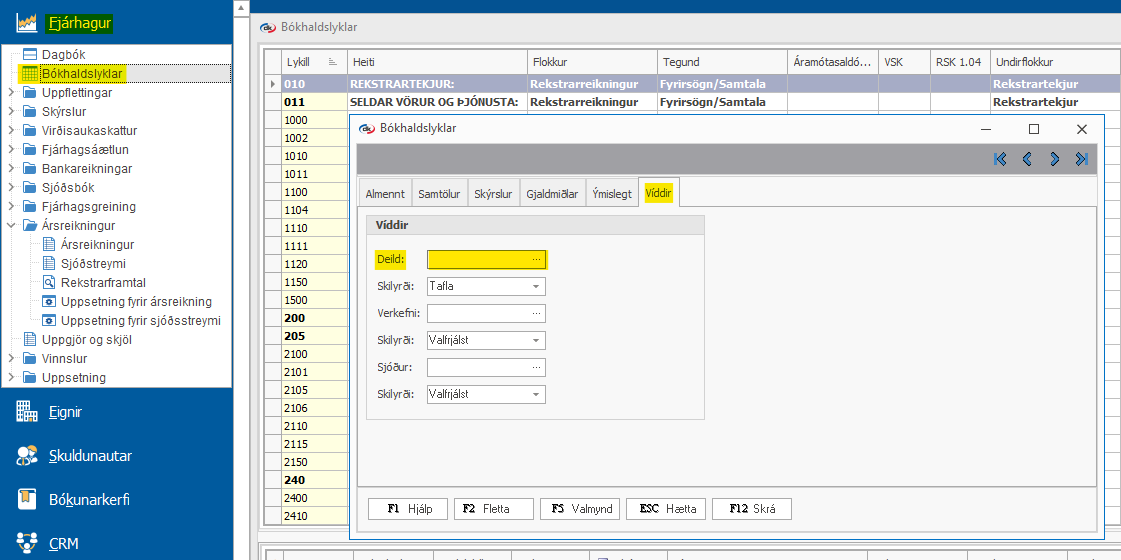Open Skilyrði dropdown showing Tafla

pos(537,286)
